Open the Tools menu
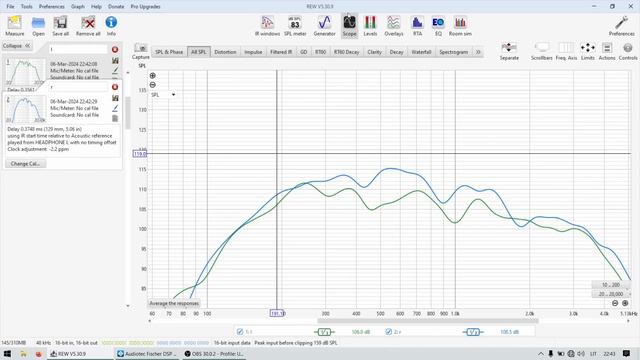This screenshot has width=640, height=360. click(27, 7)
